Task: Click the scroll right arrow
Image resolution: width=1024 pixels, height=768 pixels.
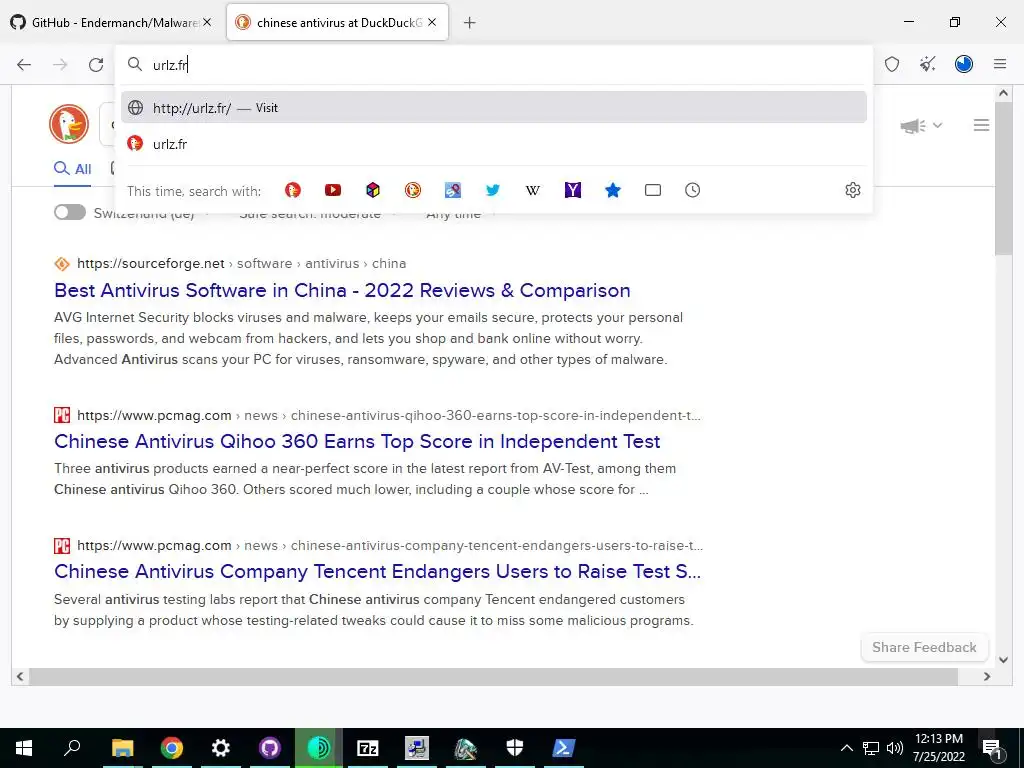Action: click(x=987, y=677)
